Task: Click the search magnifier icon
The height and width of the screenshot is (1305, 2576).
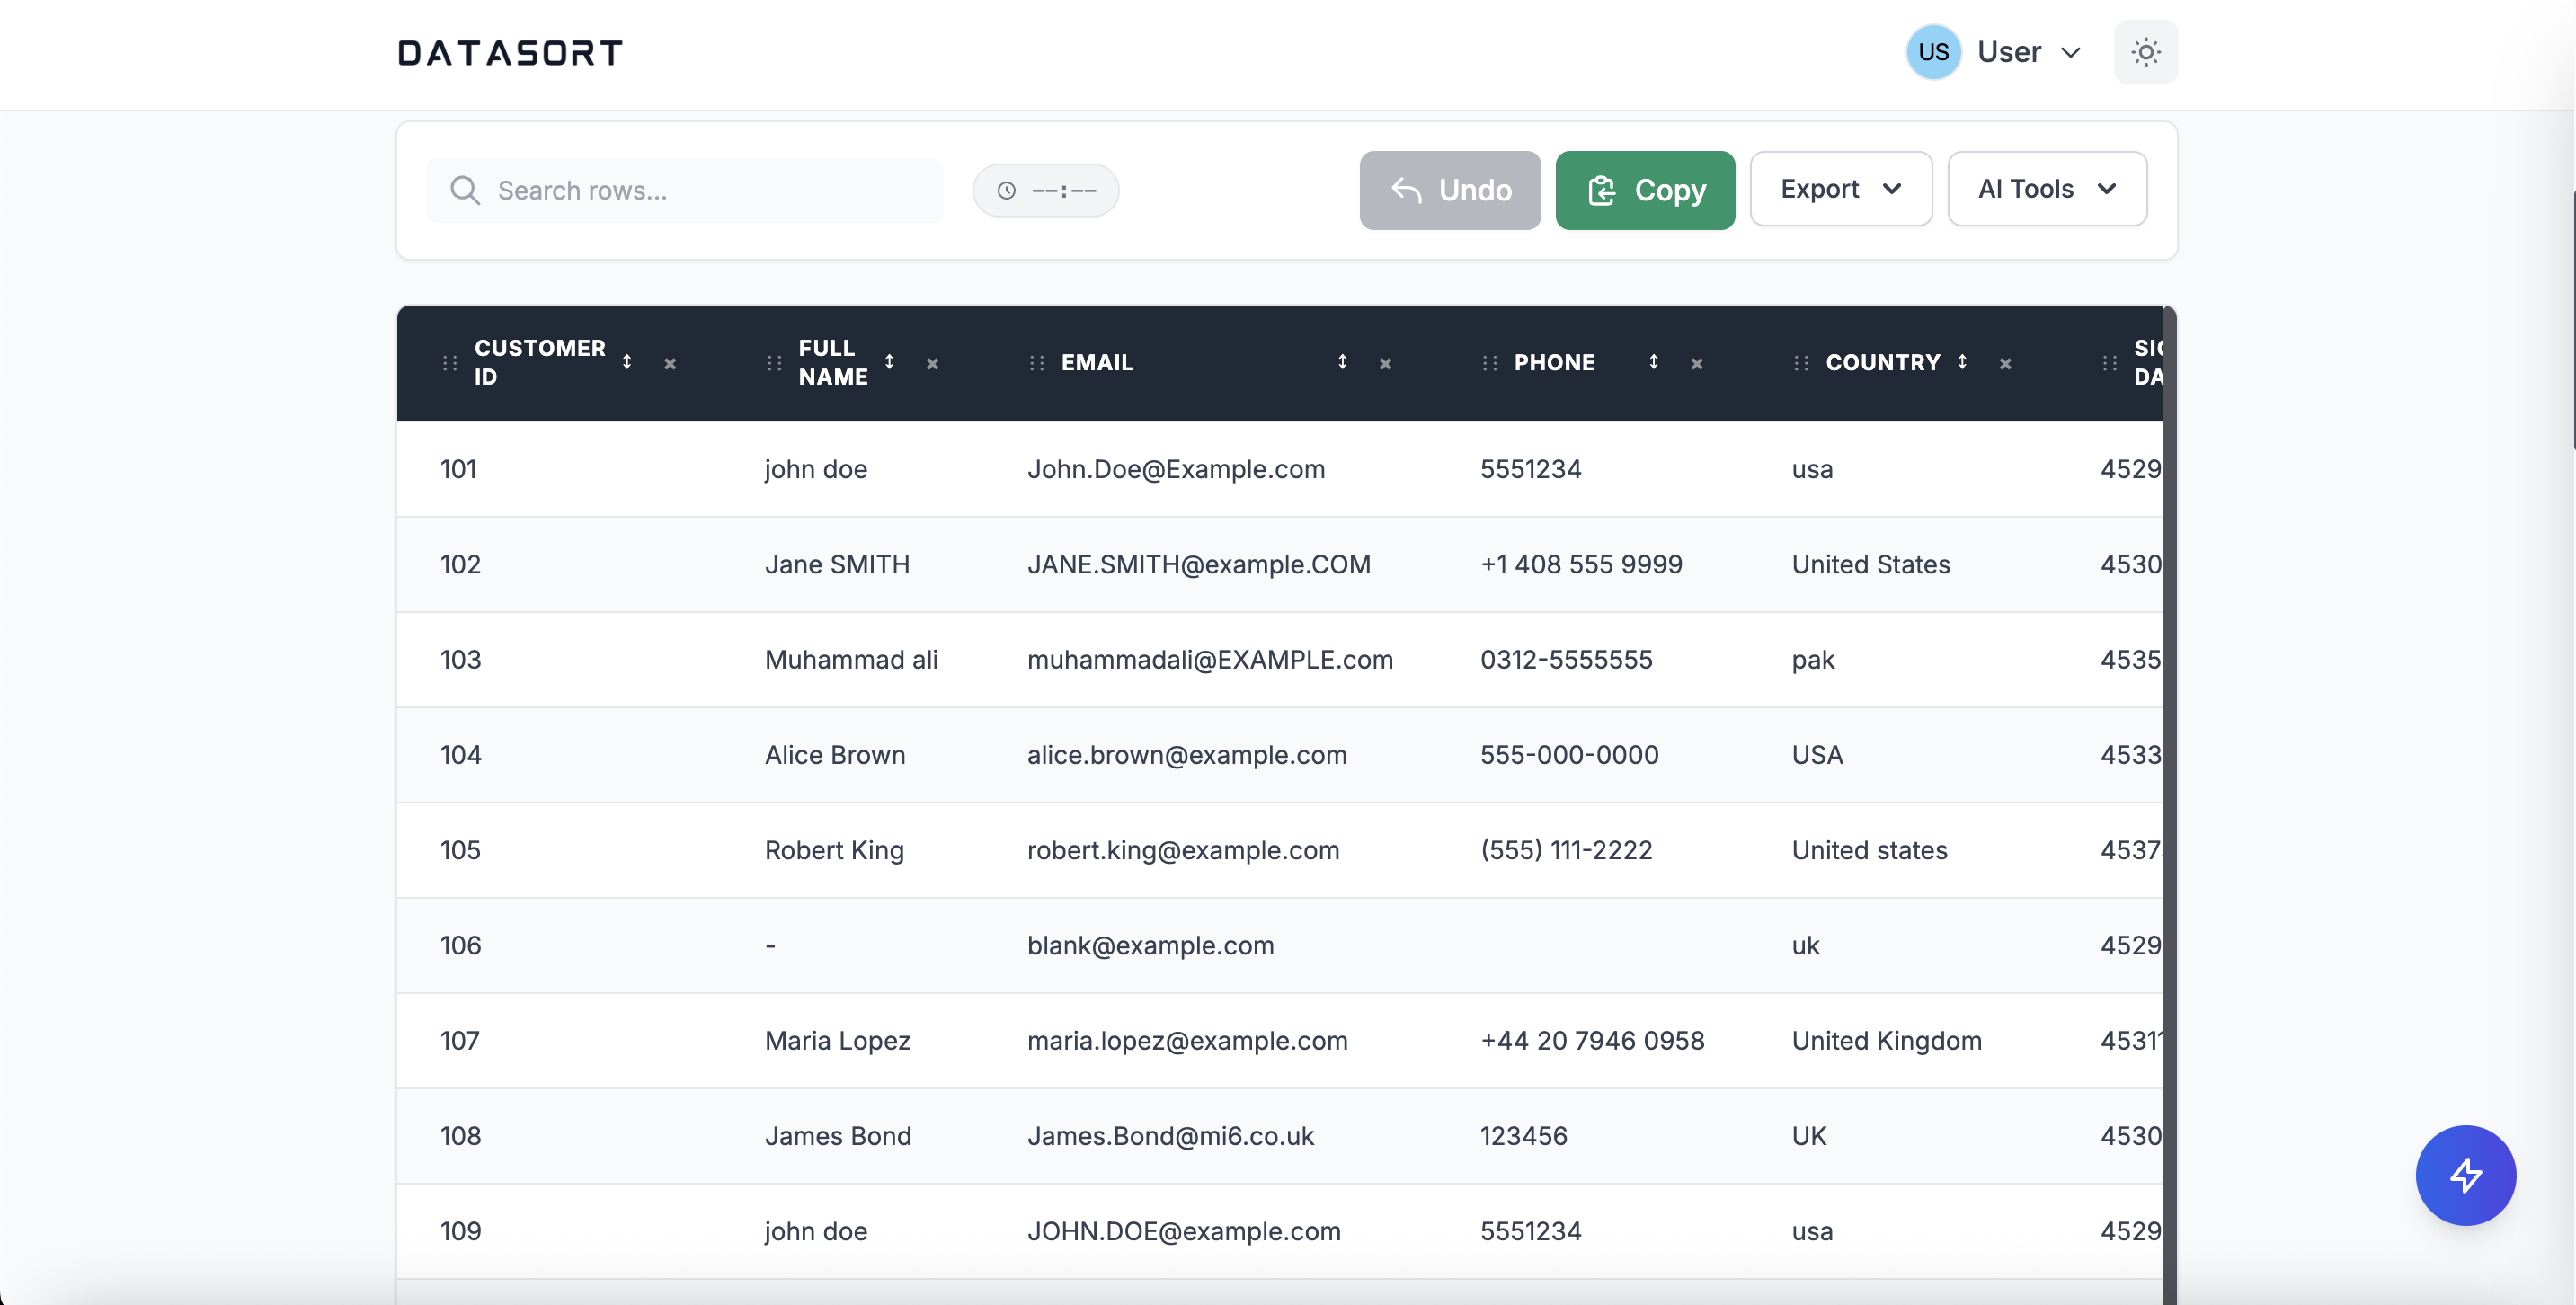Action: tap(464, 190)
